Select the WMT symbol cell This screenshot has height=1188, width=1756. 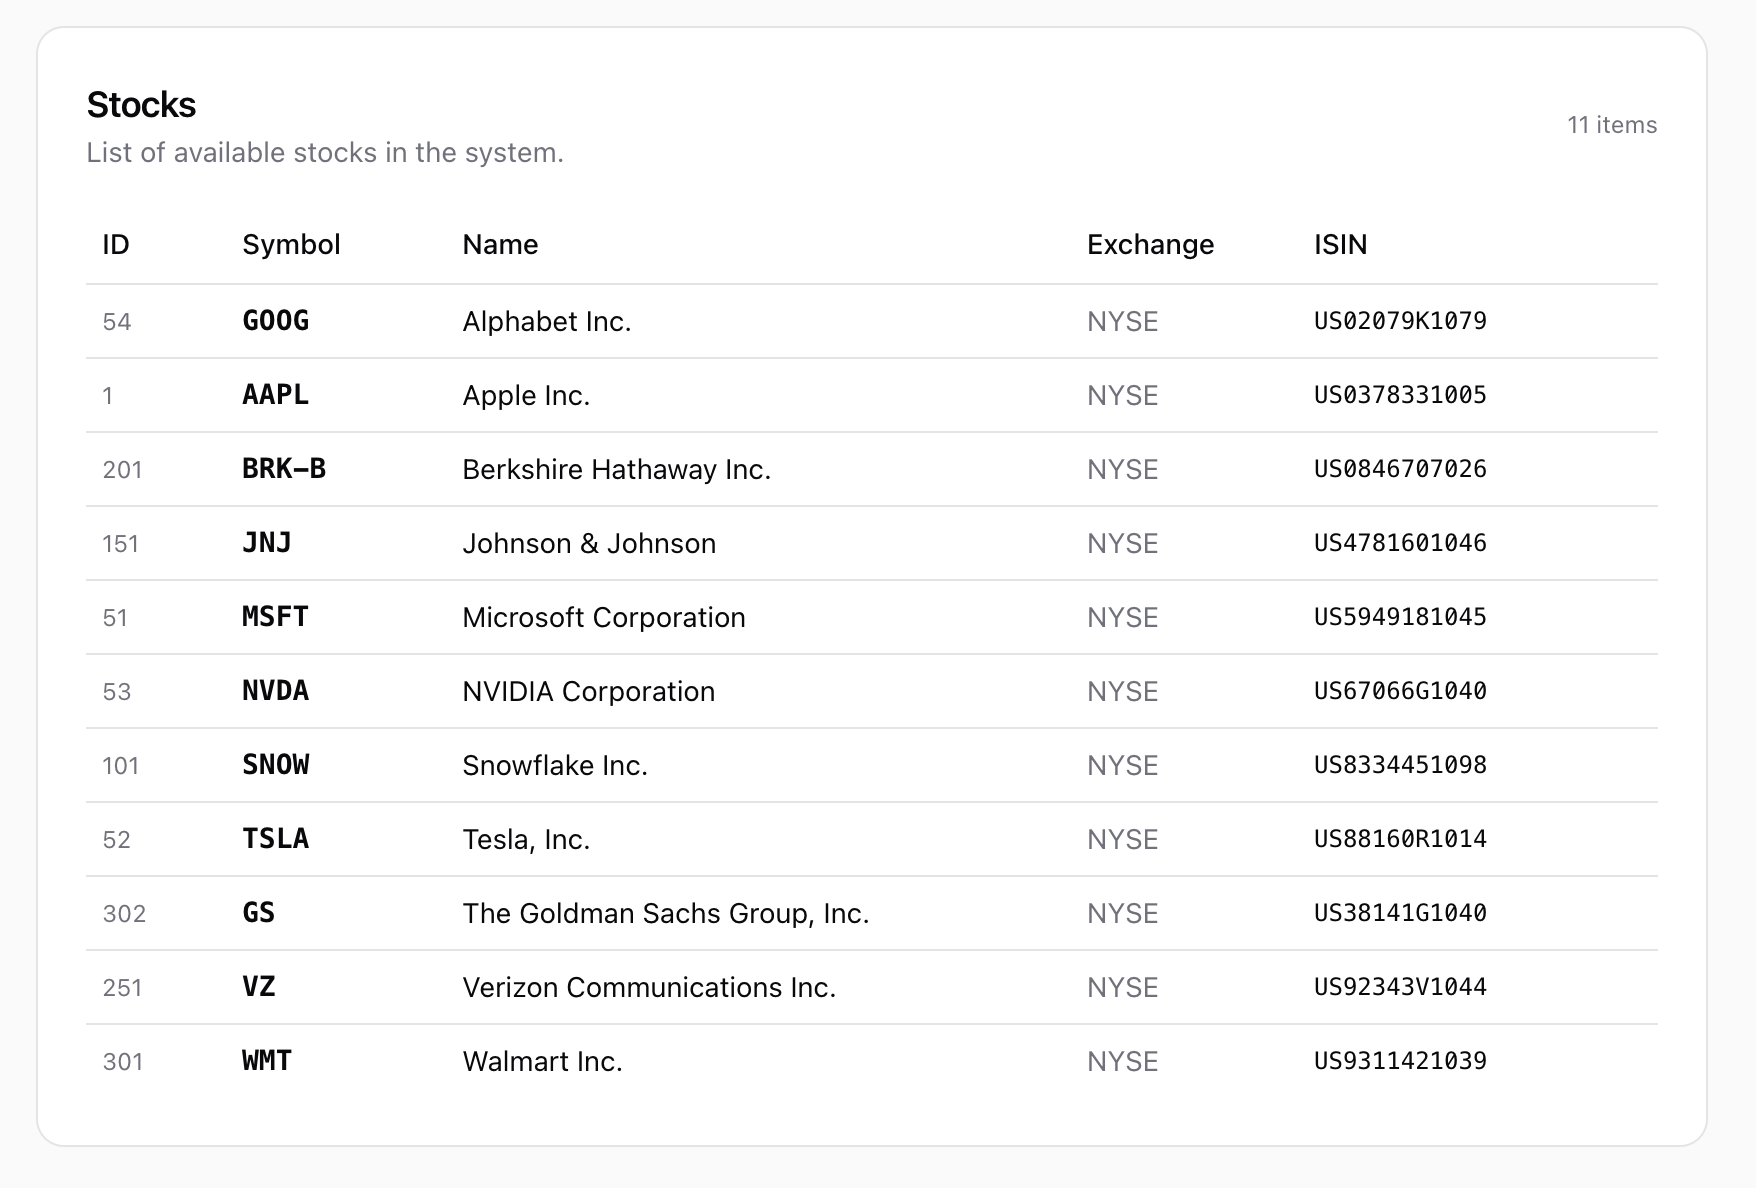267,1061
